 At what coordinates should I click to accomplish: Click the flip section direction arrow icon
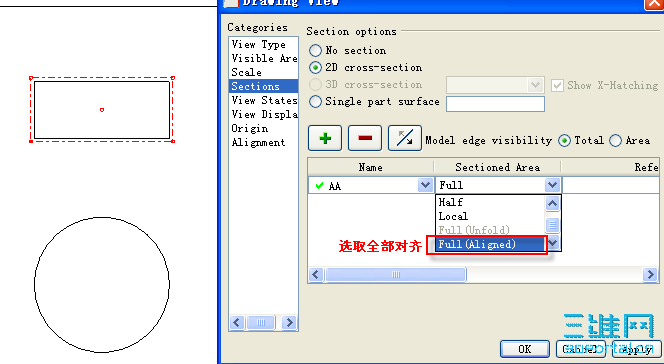coord(405,138)
